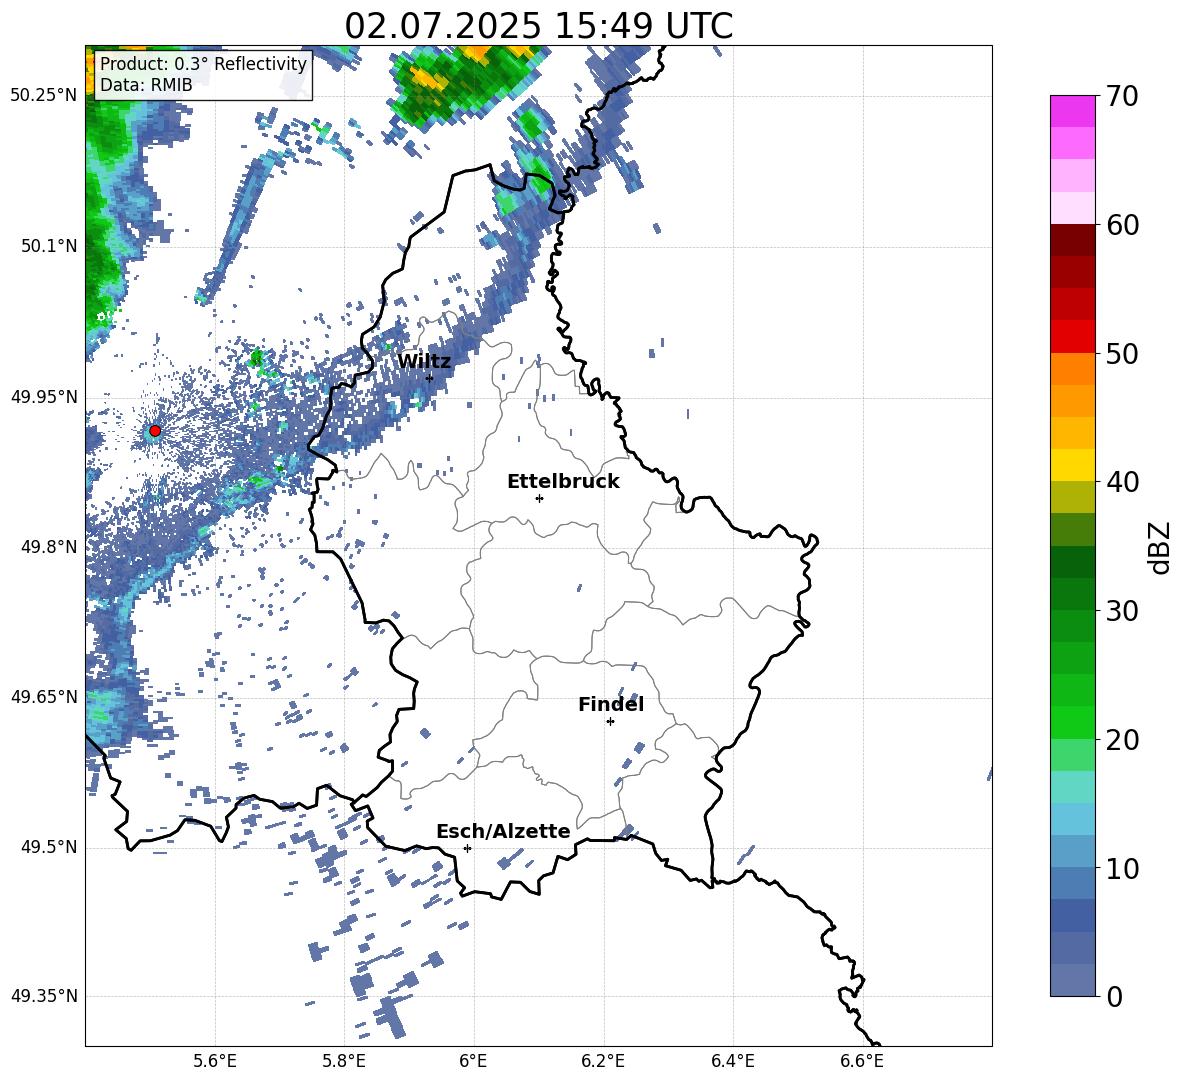Click the 6.4°E longitude label
Viewport: 1184px width, 1081px height.
pos(732,1061)
